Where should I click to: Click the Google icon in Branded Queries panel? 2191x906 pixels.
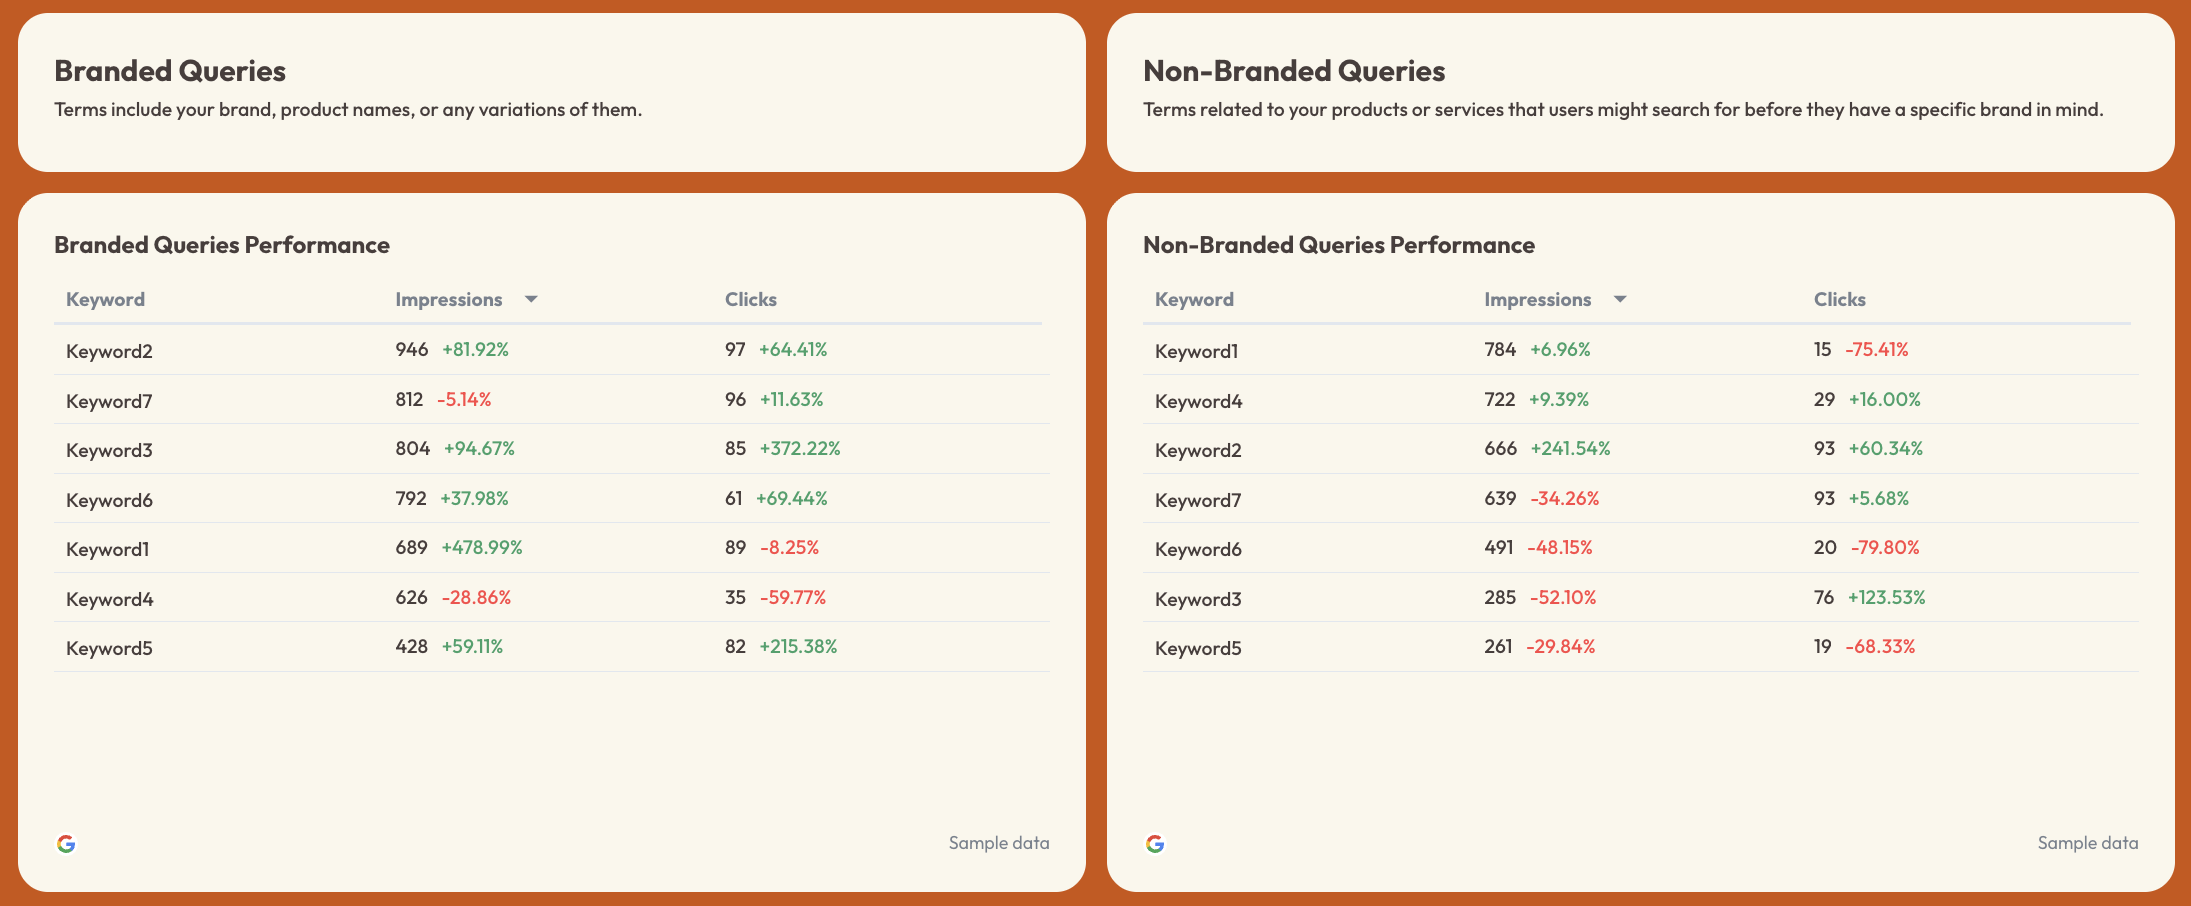pos(67,843)
